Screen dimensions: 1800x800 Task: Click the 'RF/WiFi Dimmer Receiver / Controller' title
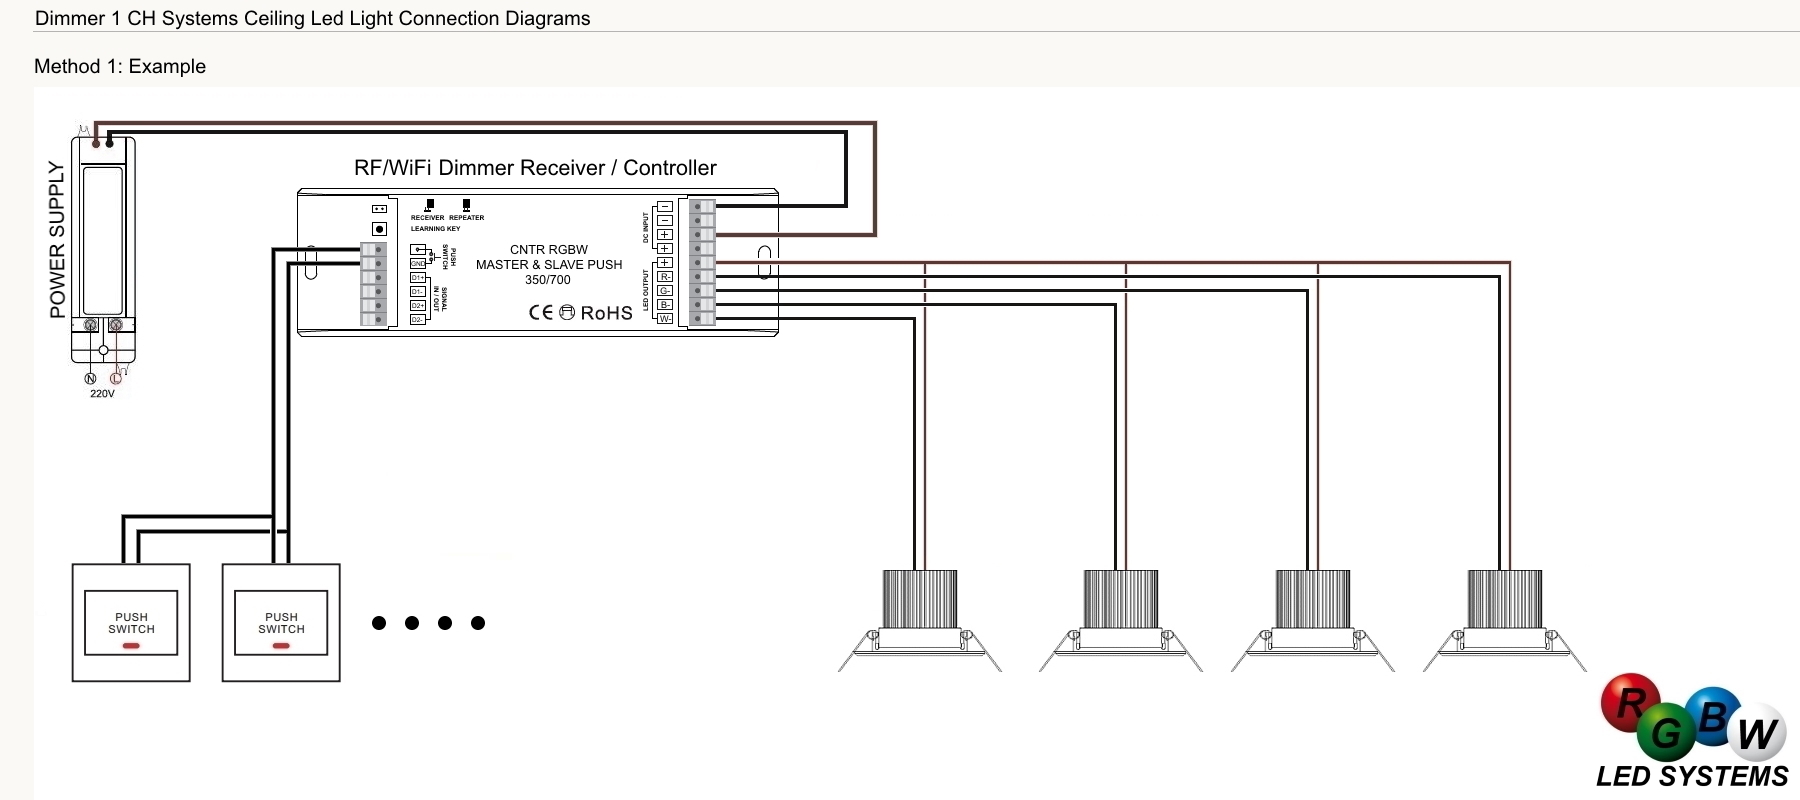pos(535,168)
